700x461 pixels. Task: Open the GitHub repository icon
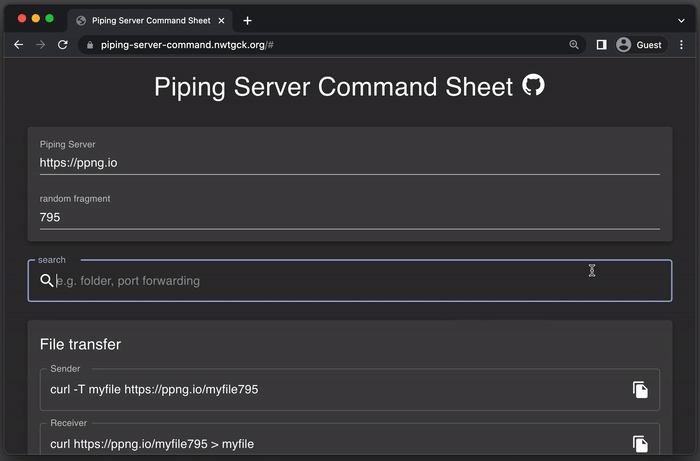point(534,86)
